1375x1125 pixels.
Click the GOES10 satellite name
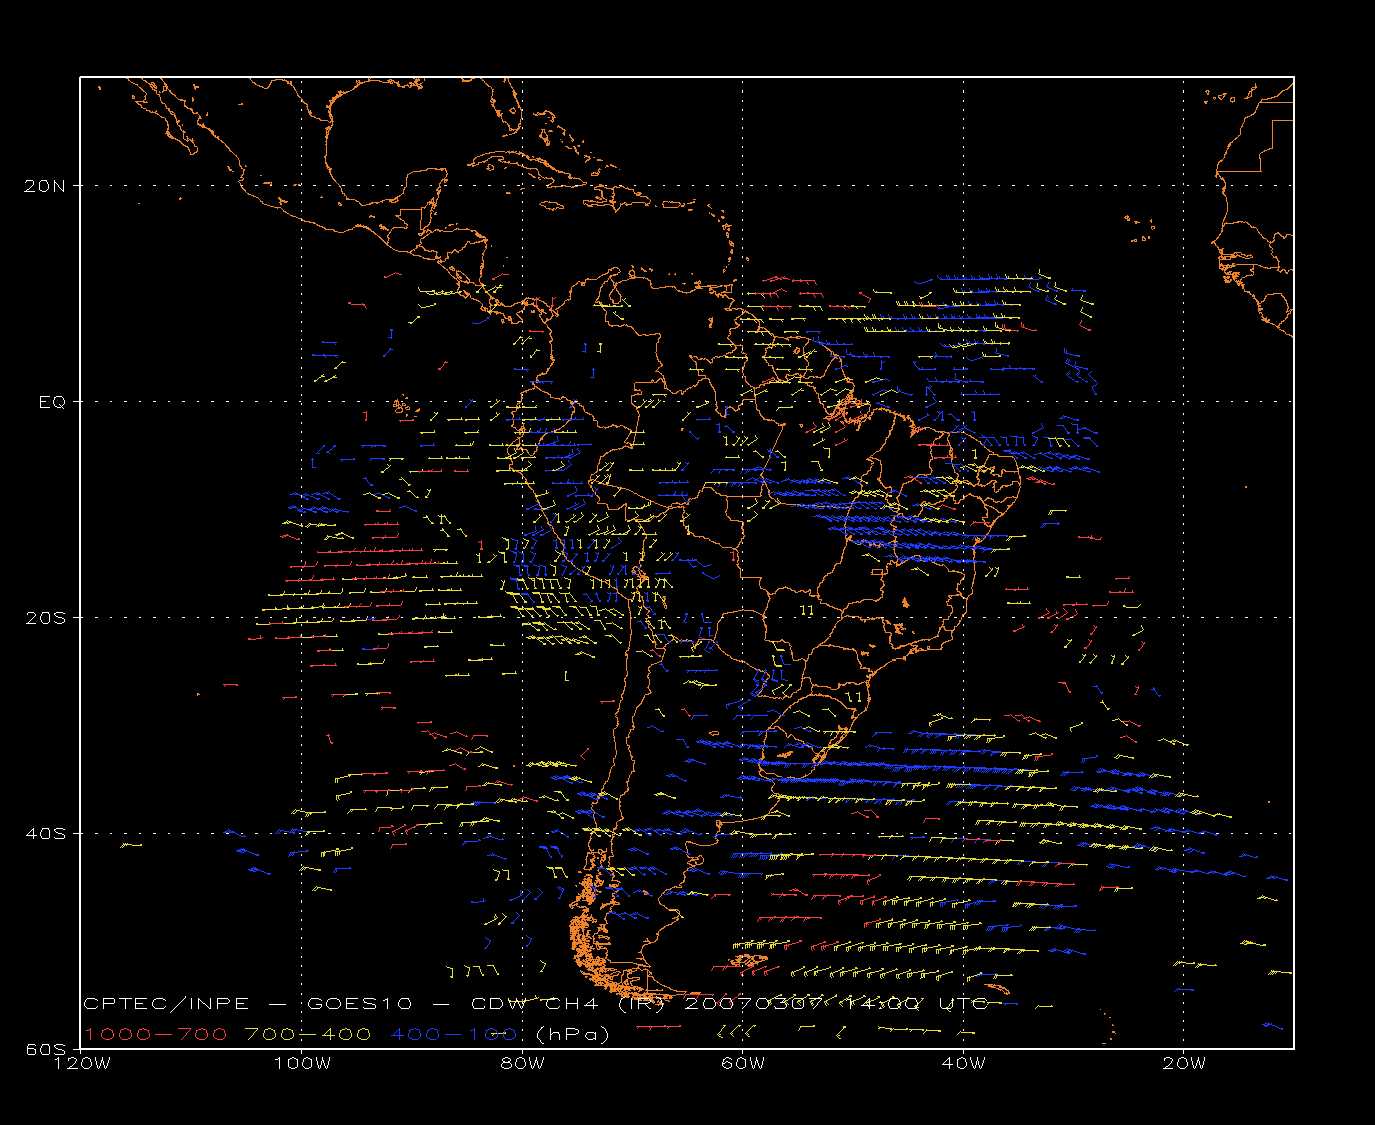pyautogui.click(x=361, y=1004)
